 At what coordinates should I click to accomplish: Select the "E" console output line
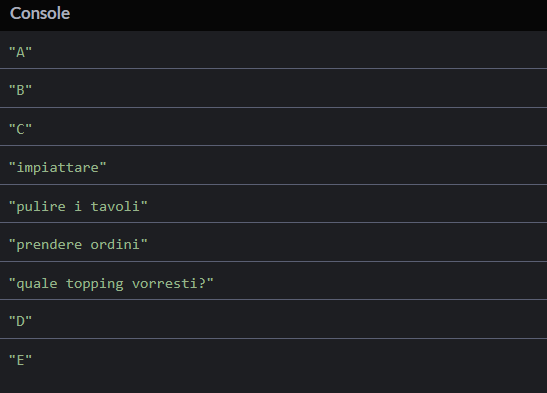coord(274,359)
